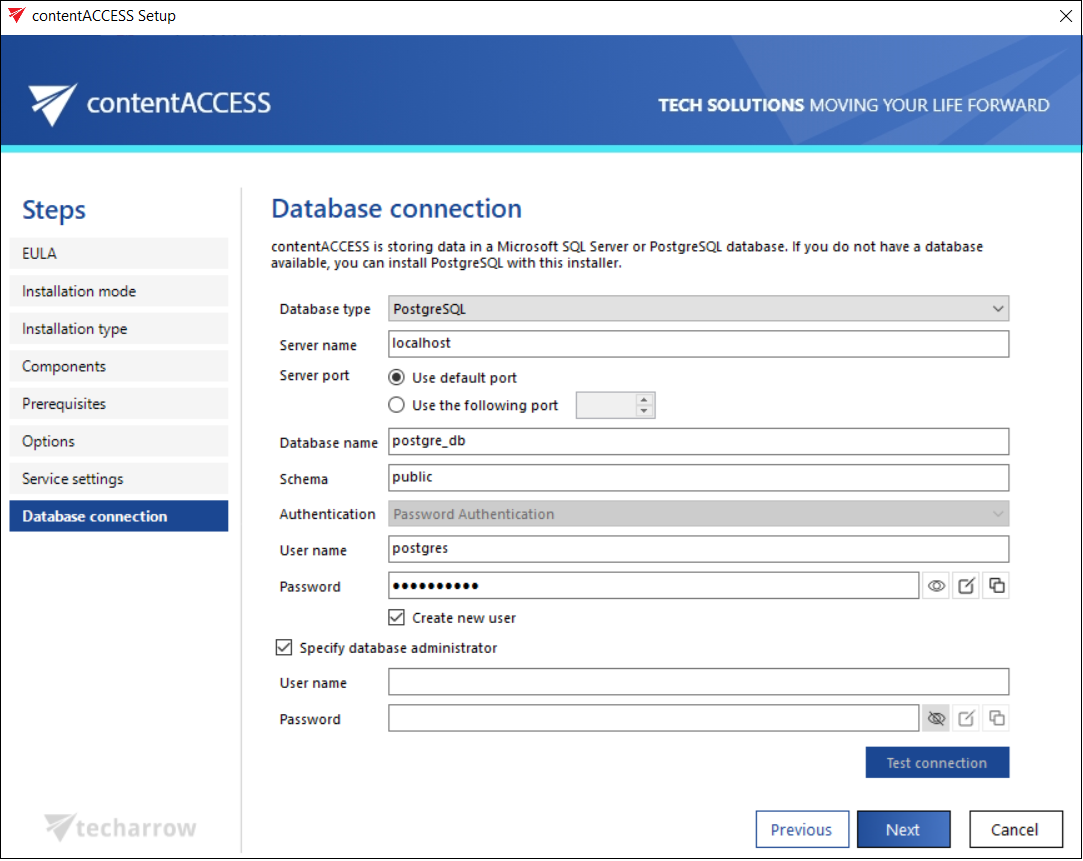Select the 'Use the following port' option
The height and width of the screenshot is (861, 1083).
click(397, 405)
